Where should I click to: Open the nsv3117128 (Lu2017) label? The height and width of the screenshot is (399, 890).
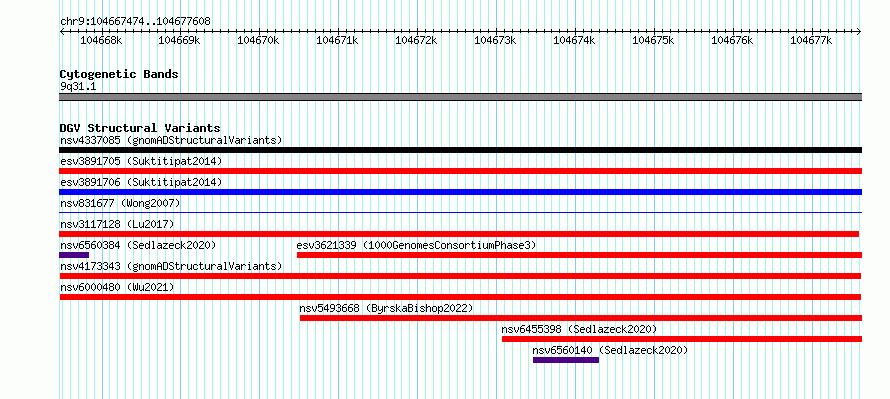(x=117, y=224)
